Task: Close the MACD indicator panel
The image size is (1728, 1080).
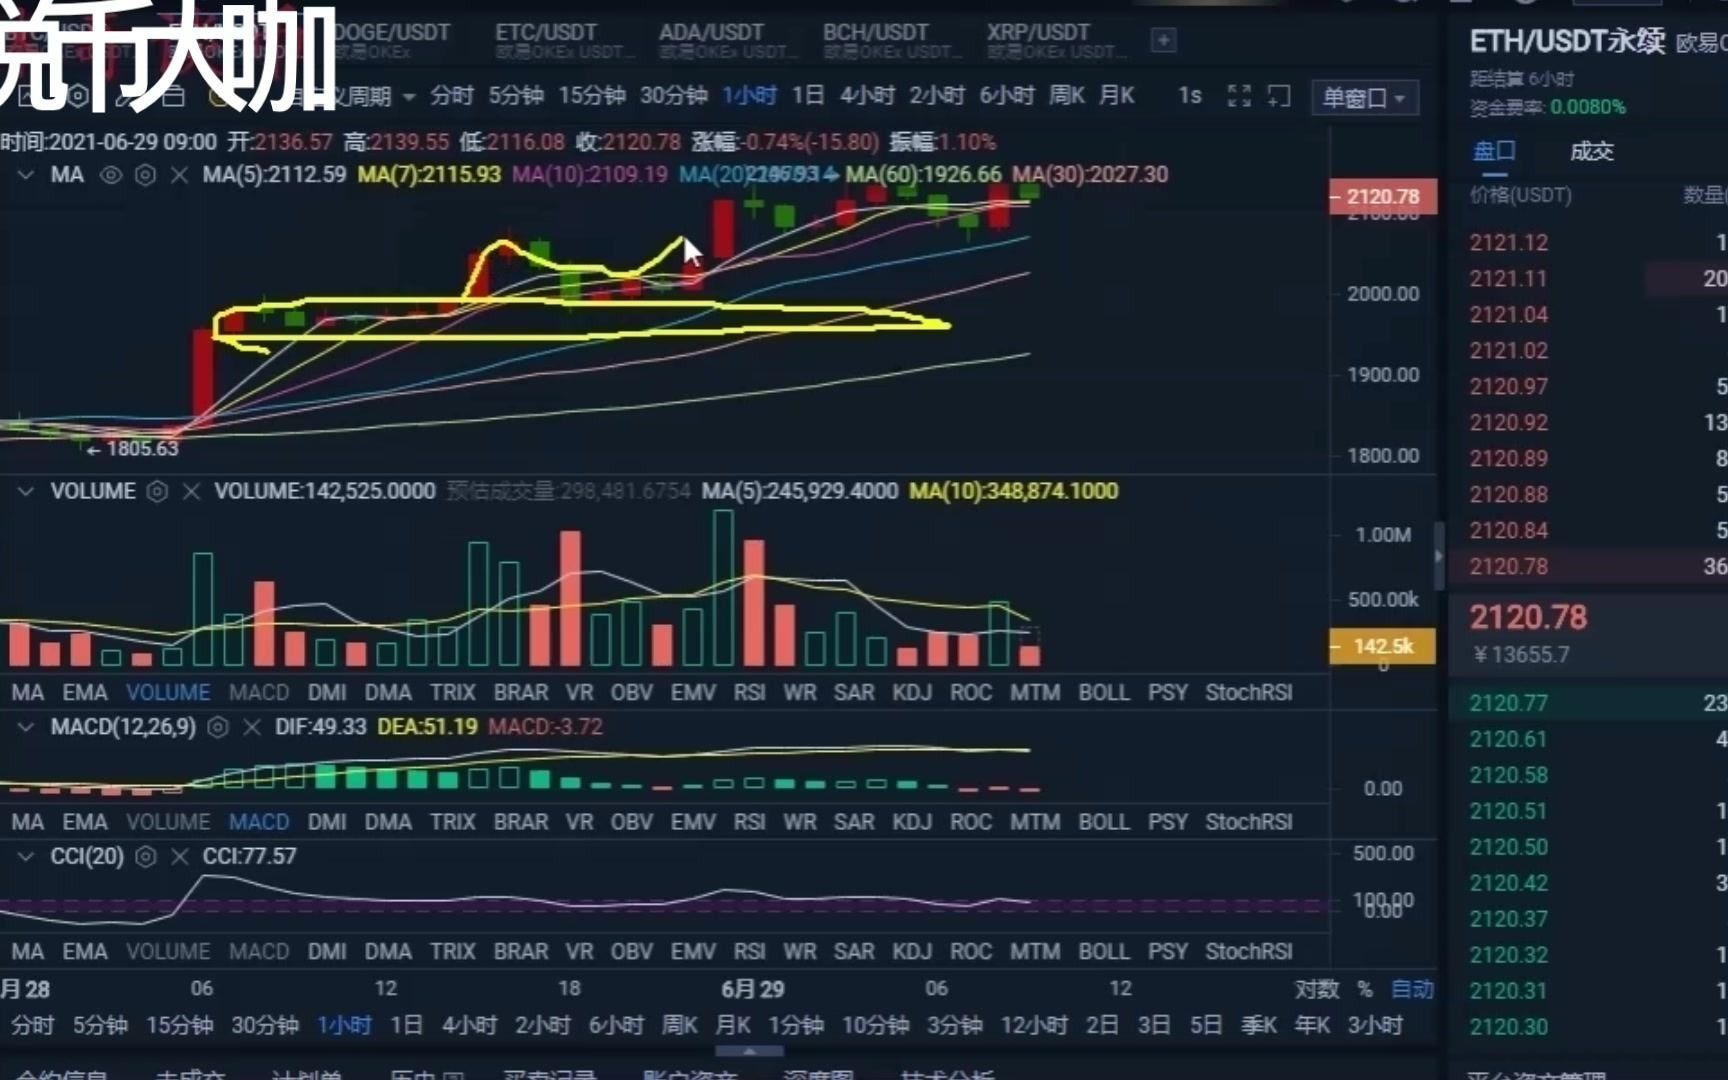Action: point(252,727)
